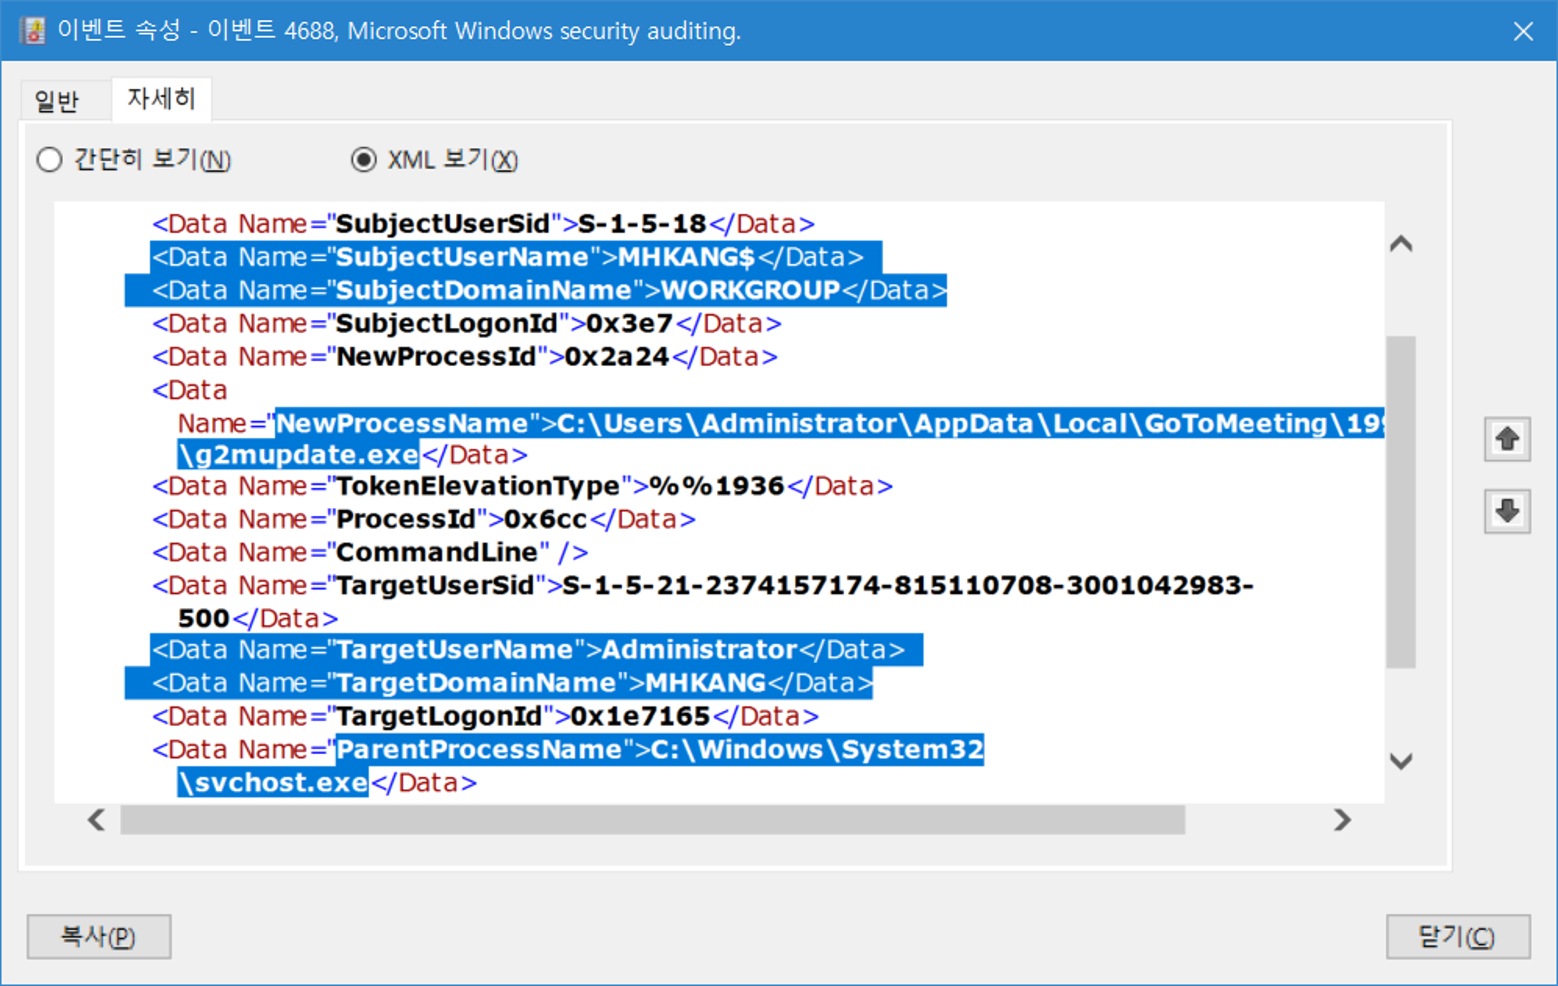Click the previous event up arrow button
The width and height of the screenshot is (1558, 986).
pyautogui.click(x=1507, y=439)
